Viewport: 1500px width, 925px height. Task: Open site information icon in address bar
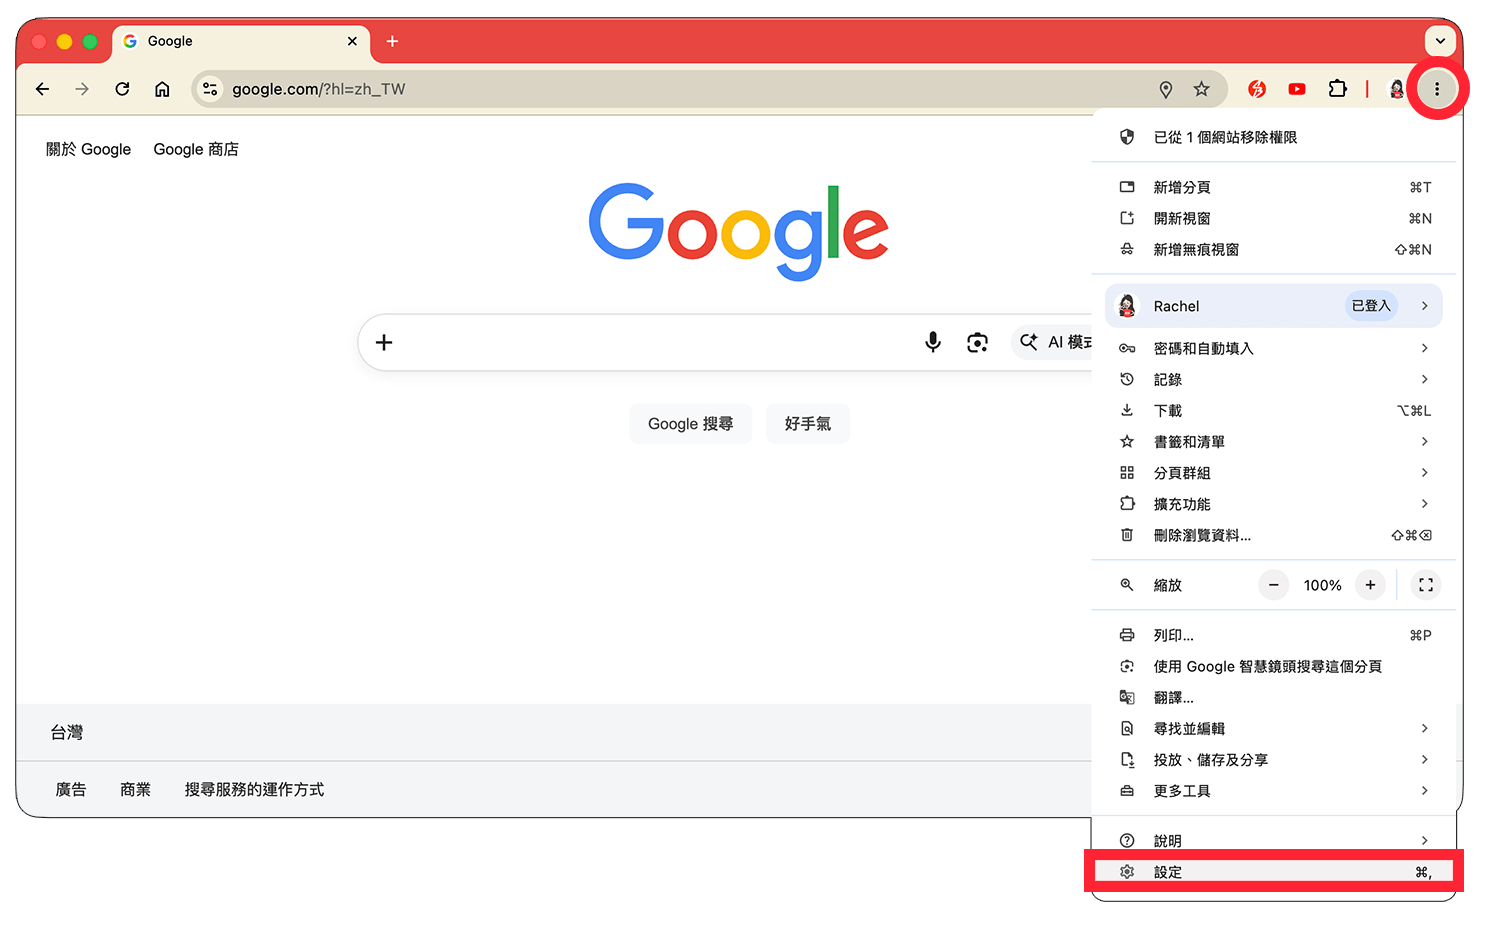(210, 89)
